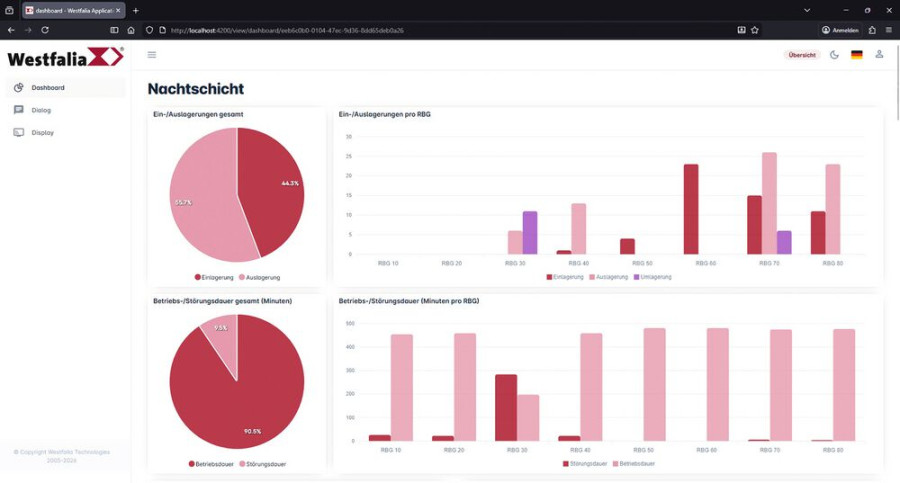Click the RBG 10 label in lower bar chart
Viewport: 900px width, 483px height.
coord(391,450)
